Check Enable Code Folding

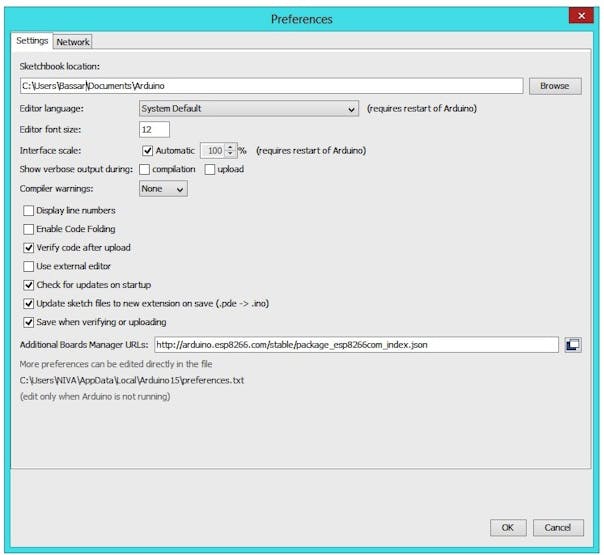click(x=29, y=229)
